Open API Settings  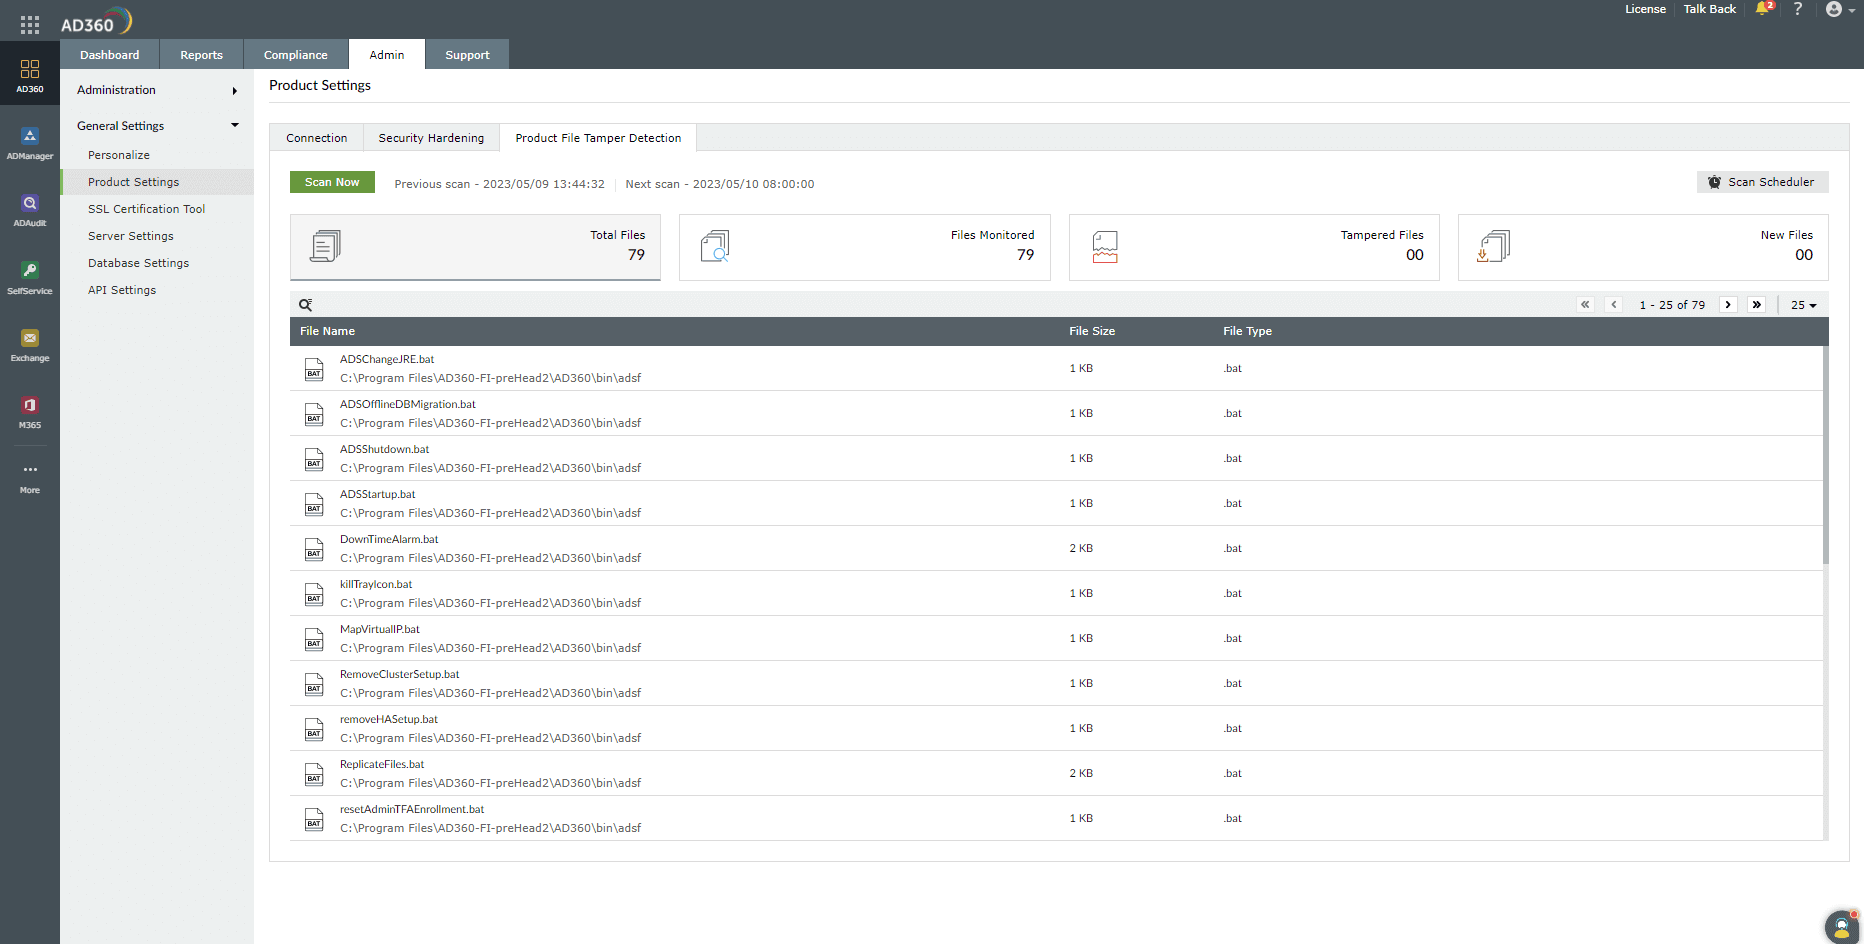click(x=122, y=290)
